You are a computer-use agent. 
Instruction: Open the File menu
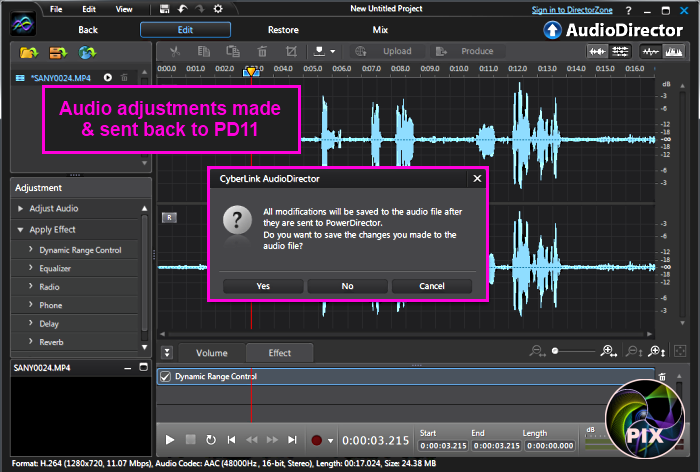click(x=56, y=9)
